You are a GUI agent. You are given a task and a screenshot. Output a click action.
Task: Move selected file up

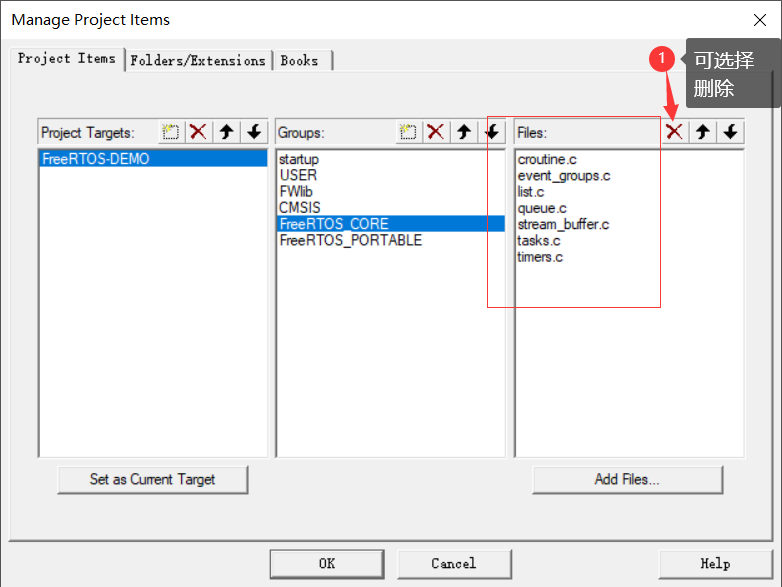(703, 132)
